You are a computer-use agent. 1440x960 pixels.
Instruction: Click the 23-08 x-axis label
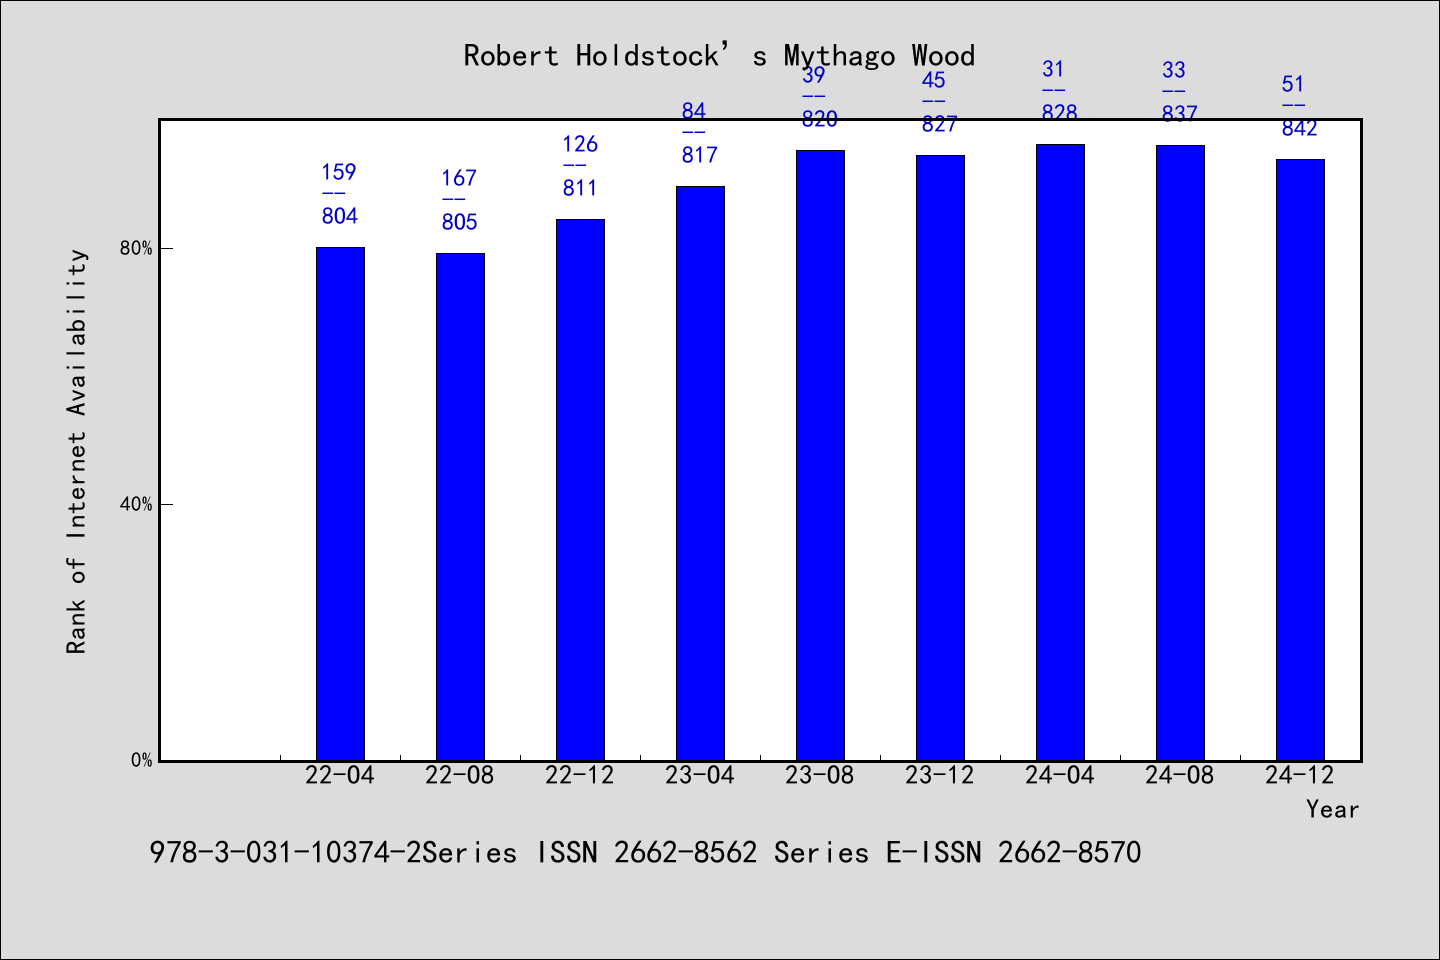point(820,775)
